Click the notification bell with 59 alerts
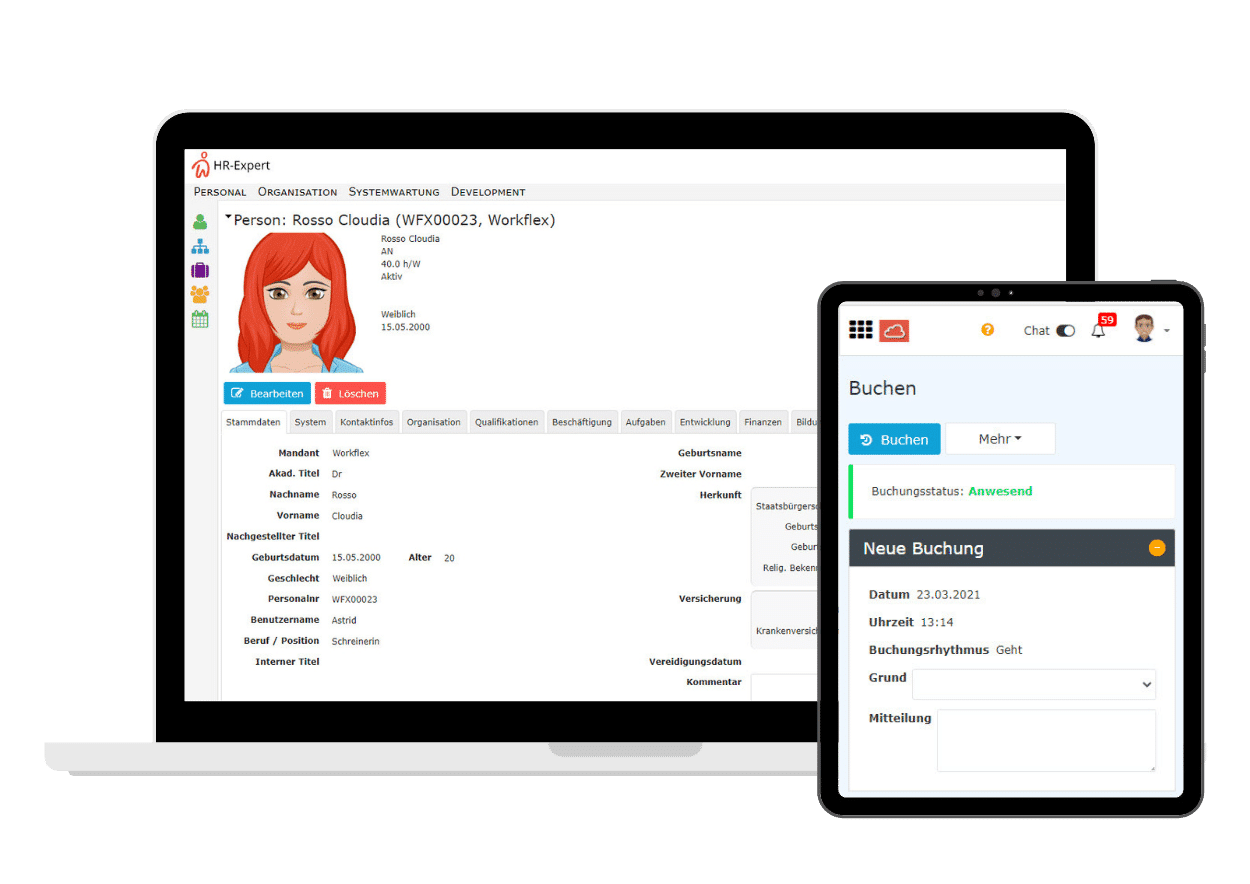This screenshot has width=1250, height=884. [1098, 330]
